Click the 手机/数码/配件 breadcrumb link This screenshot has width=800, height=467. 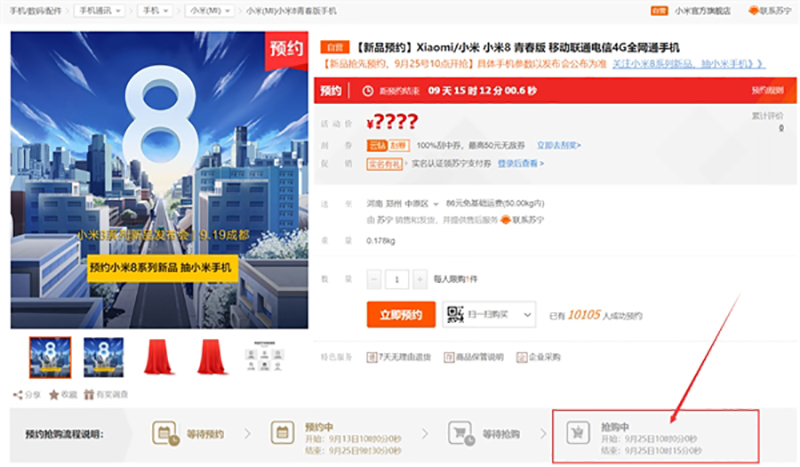(x=36, y=11)
